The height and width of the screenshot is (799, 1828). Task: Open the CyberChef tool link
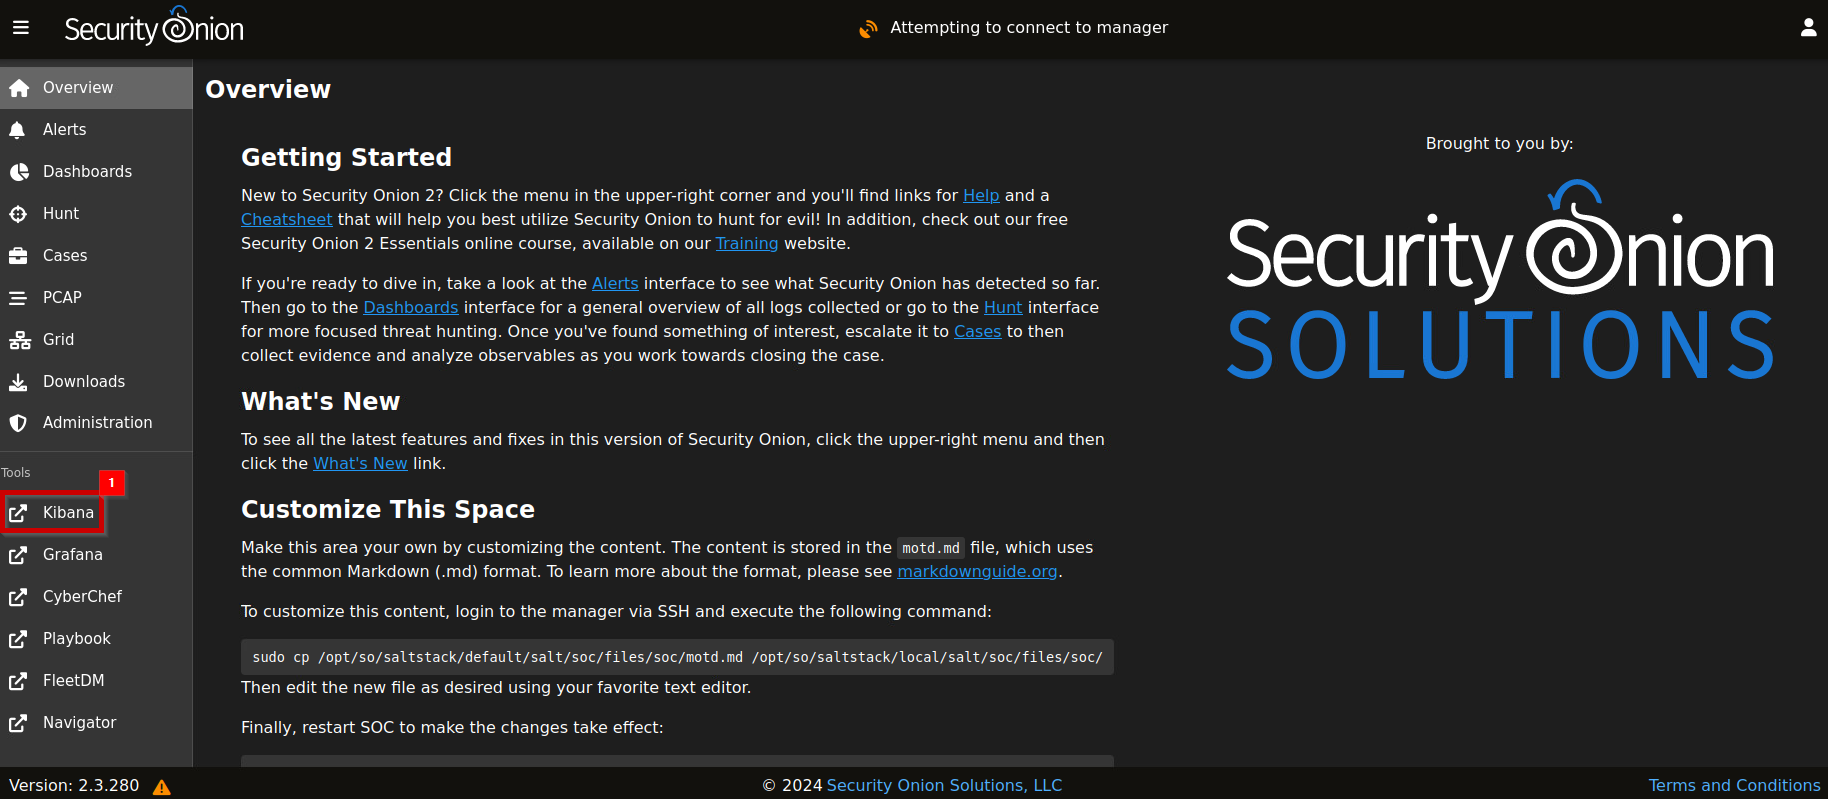(82, 597)
